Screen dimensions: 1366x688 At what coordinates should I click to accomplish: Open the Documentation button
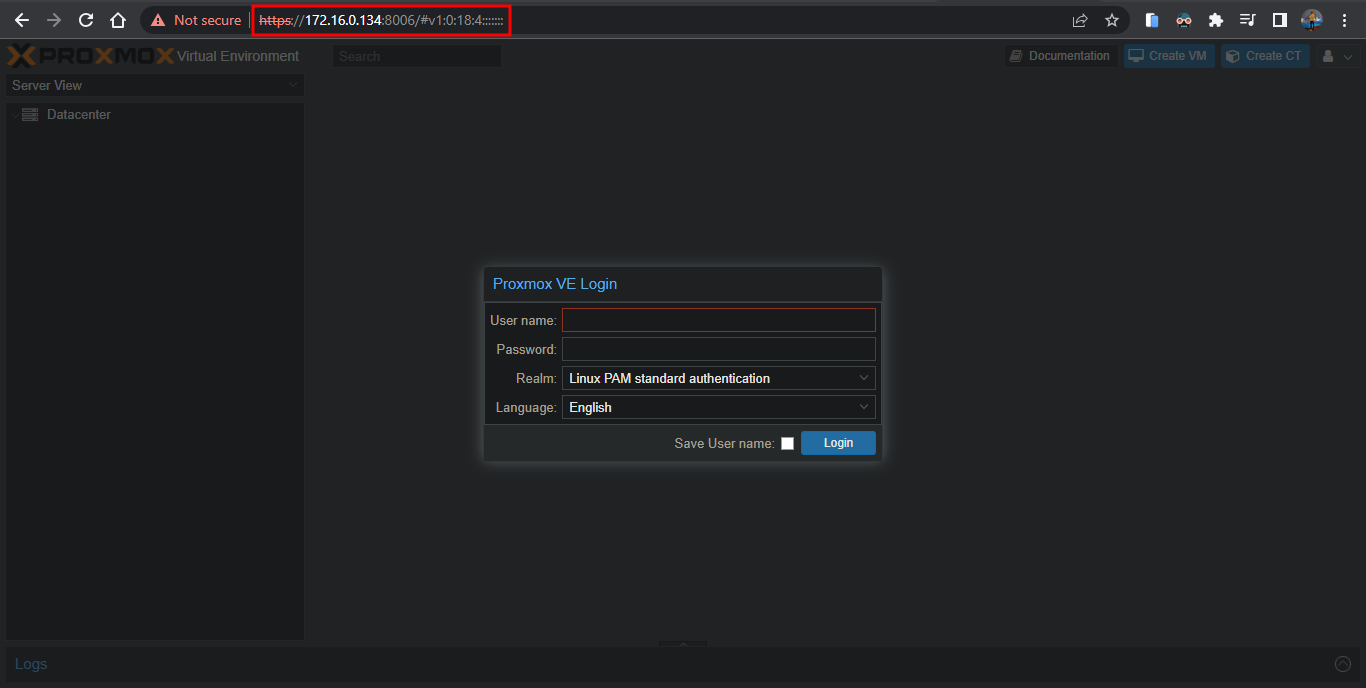(1059, 56)
